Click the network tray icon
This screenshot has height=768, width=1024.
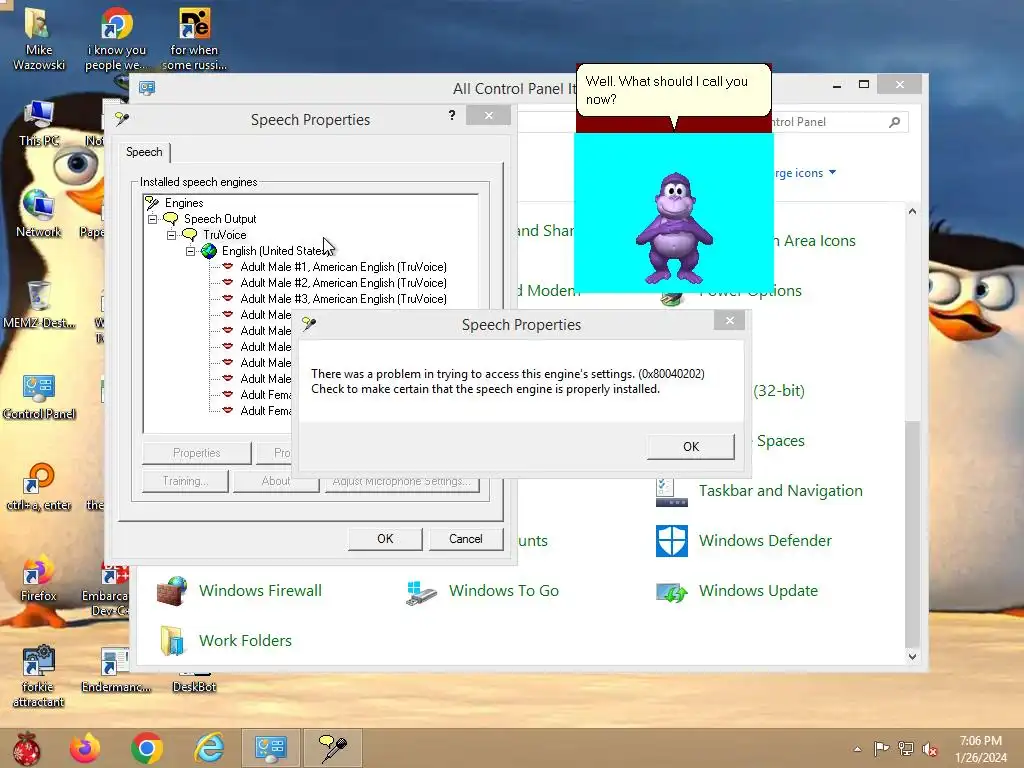(906, 749)
